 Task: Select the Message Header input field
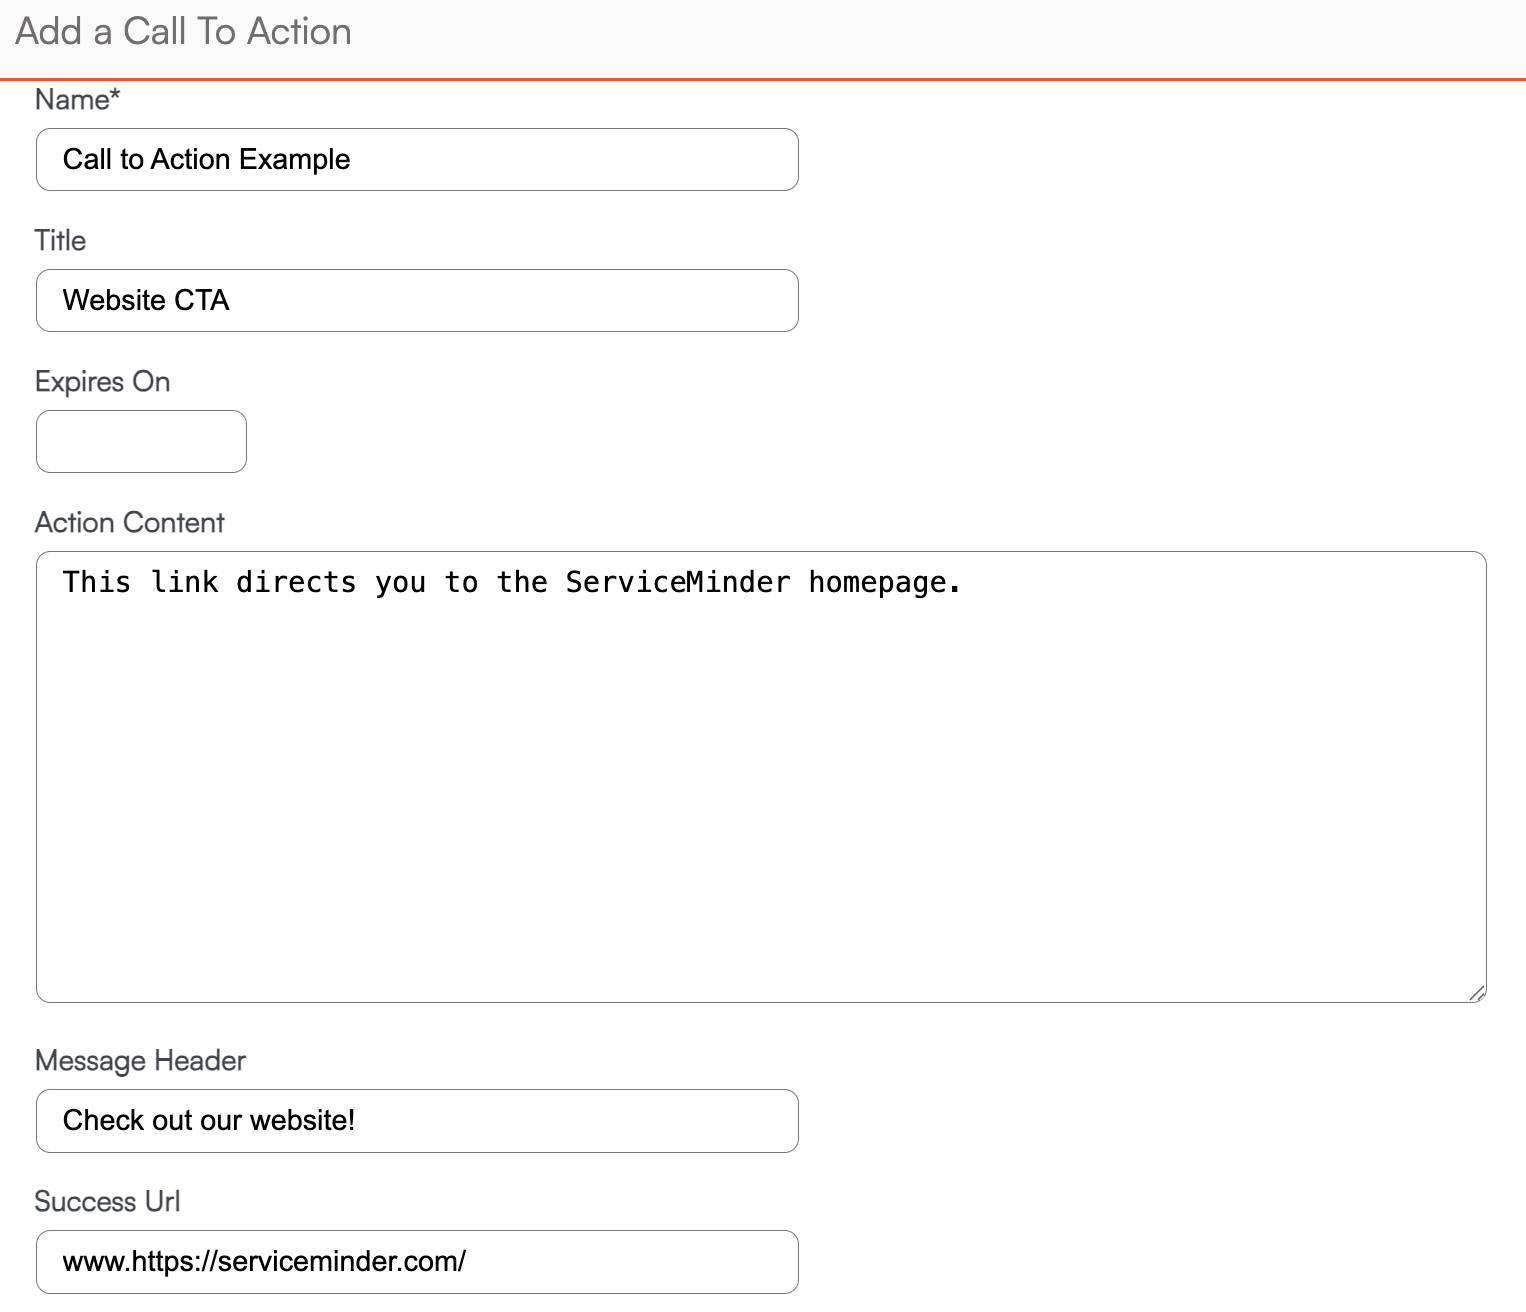click(x=416, y=1121)
